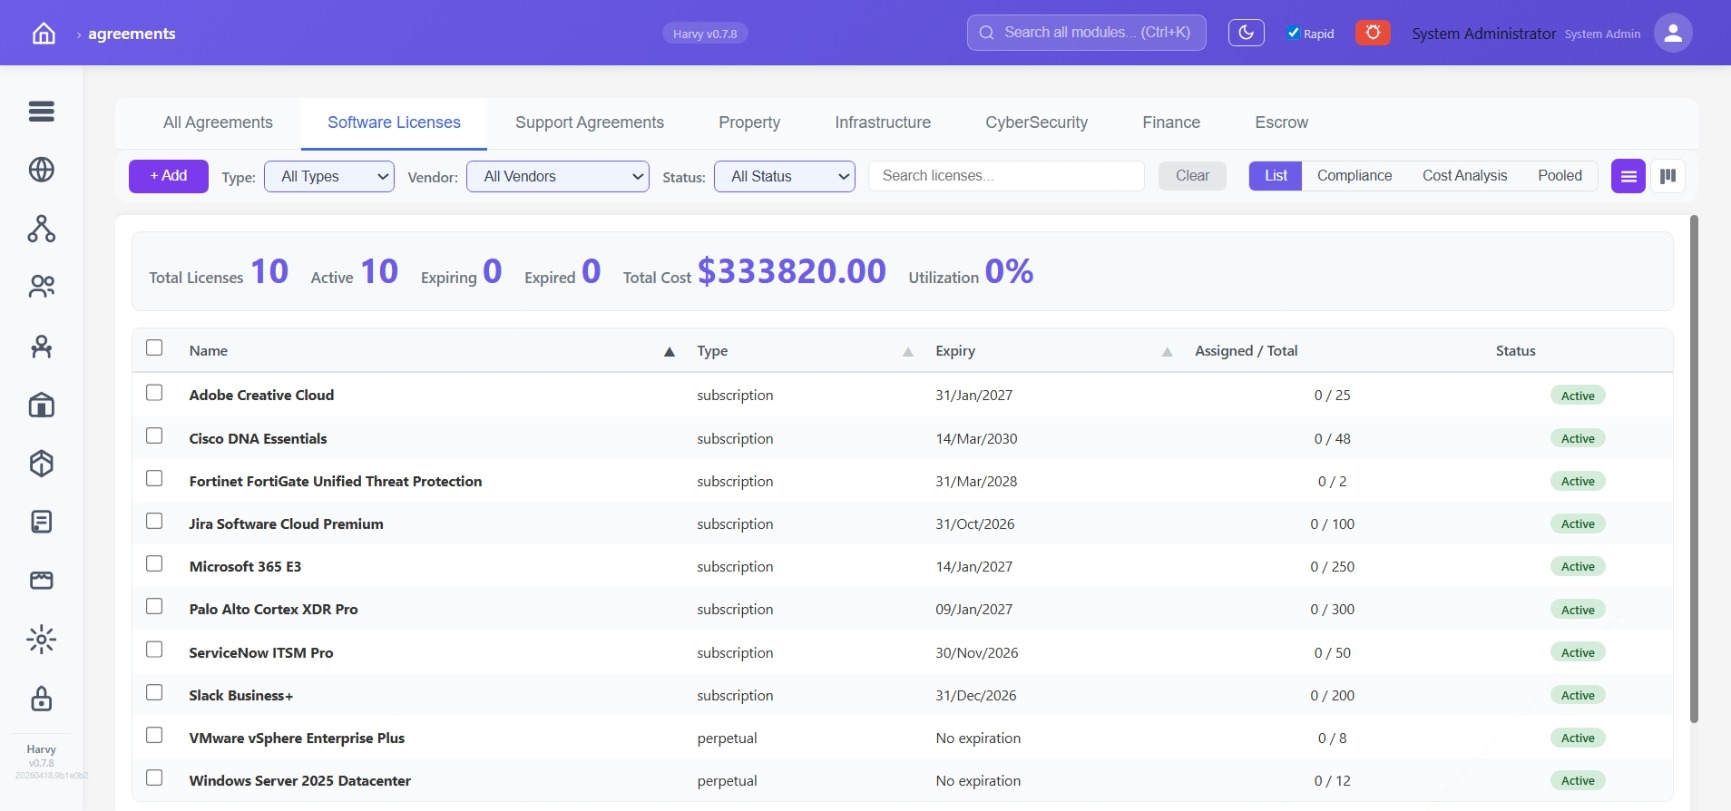
Task: Toggle the Rapid checkbox in header
Action: tap(1293, 33)
